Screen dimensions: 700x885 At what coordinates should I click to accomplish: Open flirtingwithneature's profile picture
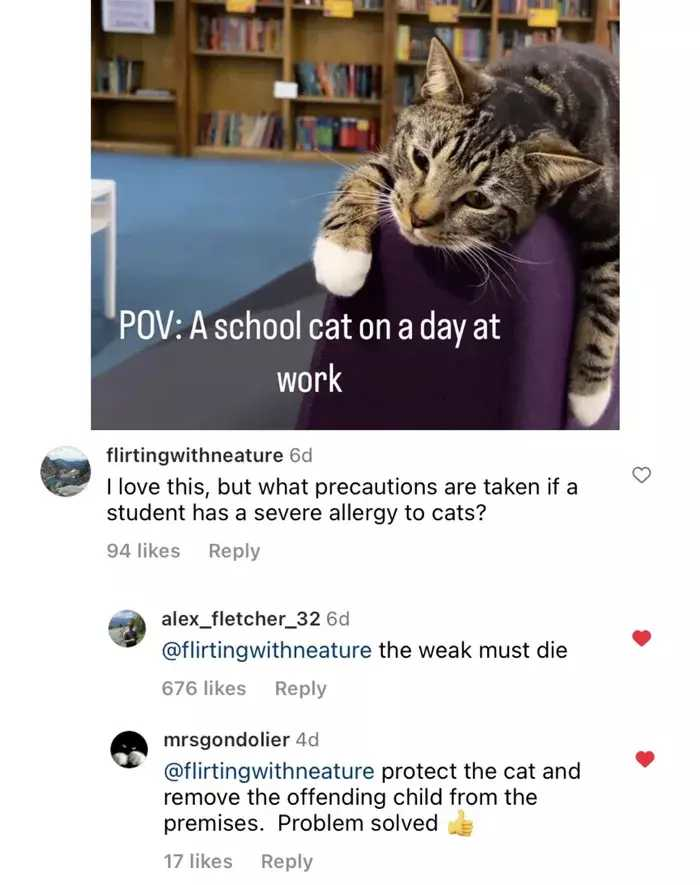coord(65,471)
